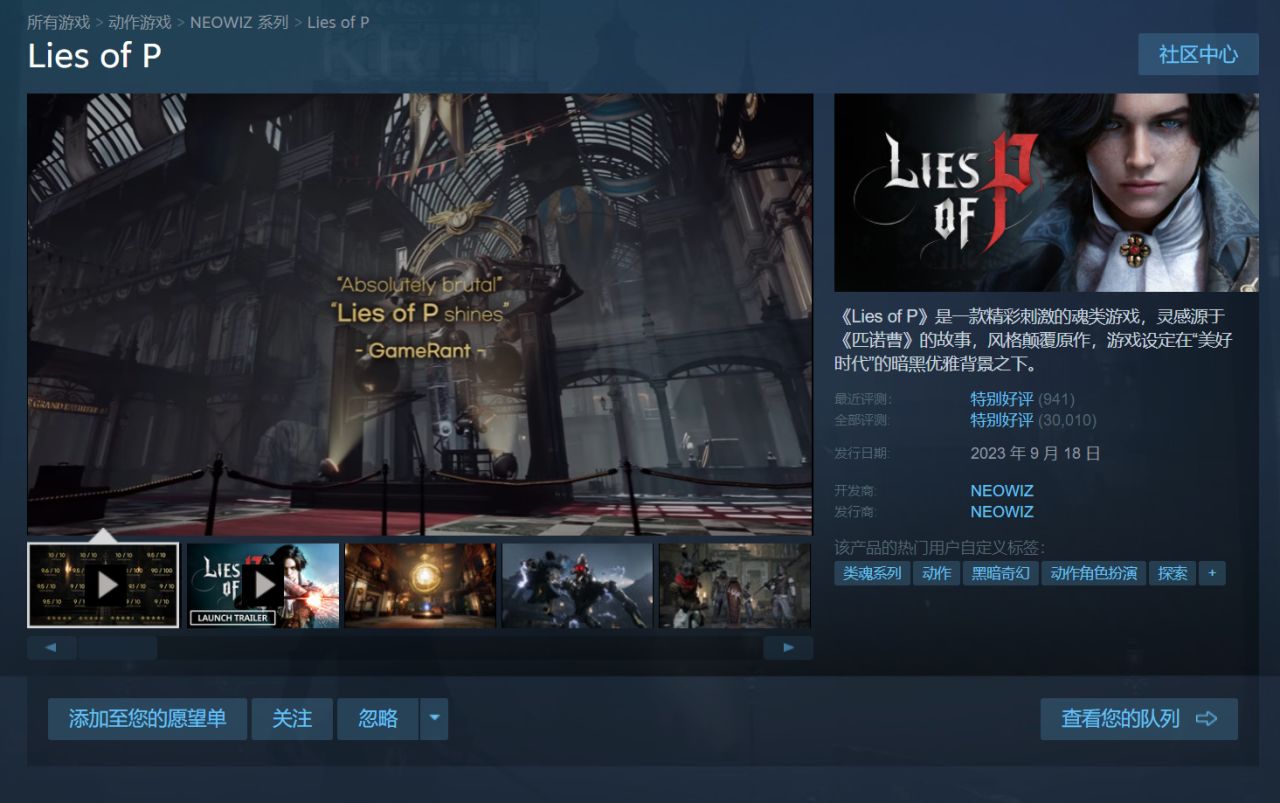Screen dimensions: 1280x803
Task: Expand the ignore options dropdown arrow
Action: [434, 719]
